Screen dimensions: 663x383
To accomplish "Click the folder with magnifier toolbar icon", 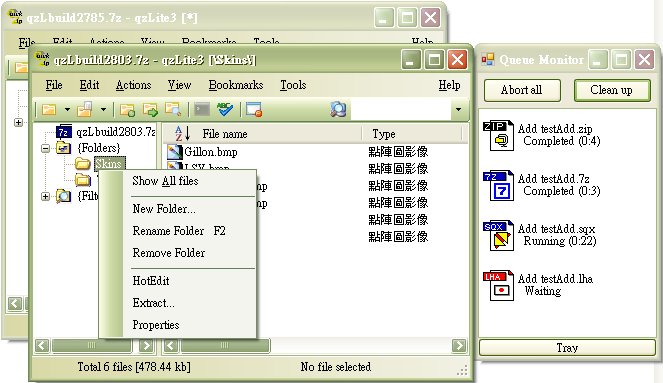I will (x=173, y=109).
